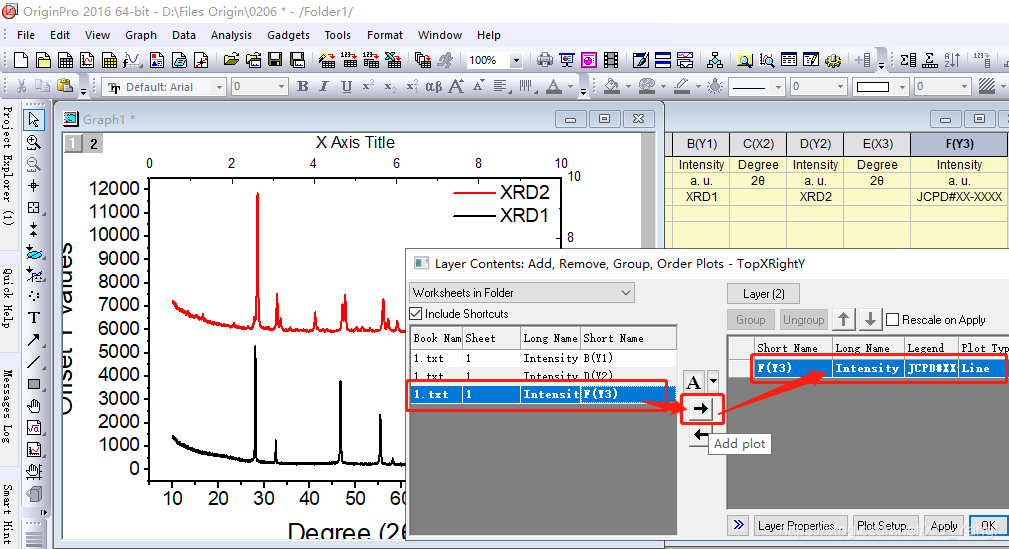This screenshot has height=549, width=1009.
Task: Click the Save Project icon
Action: 275,60
